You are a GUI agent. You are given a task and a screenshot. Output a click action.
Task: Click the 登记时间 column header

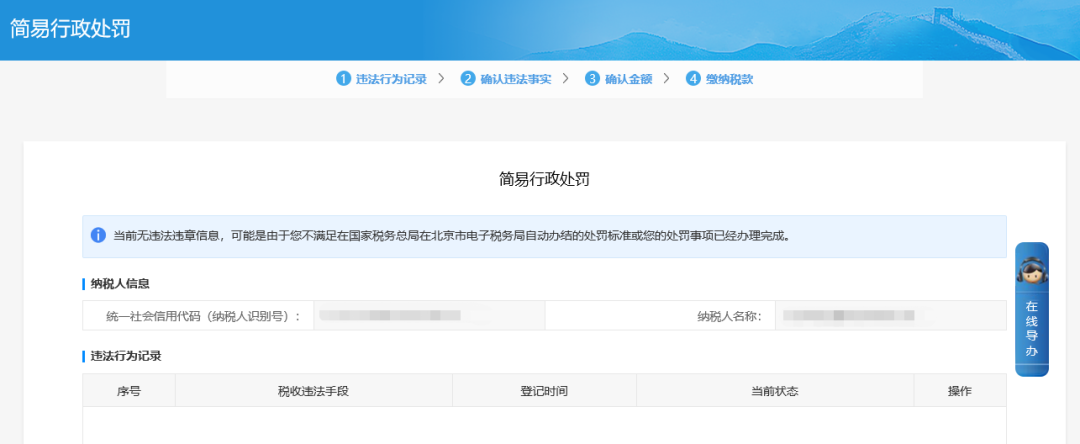pyautogui.click(x=544, y=390)
